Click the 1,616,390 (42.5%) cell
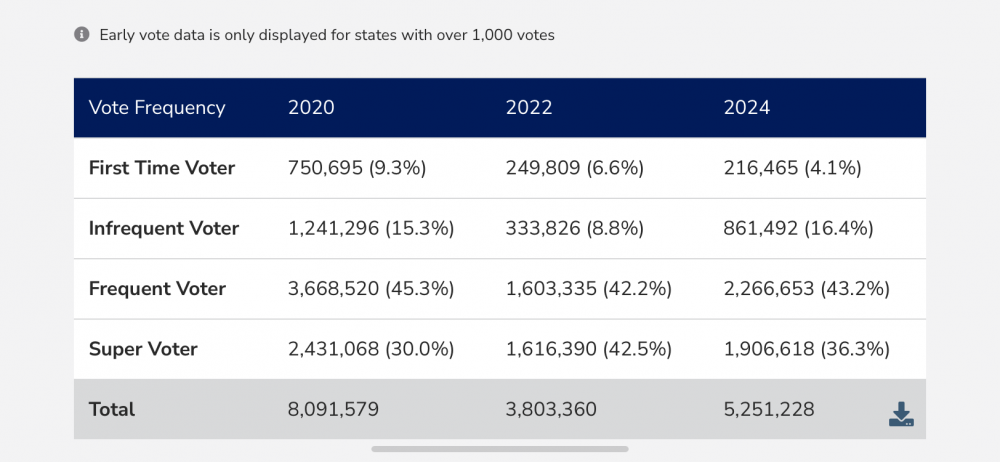The image size is (1000, 462). click(588, 349)
